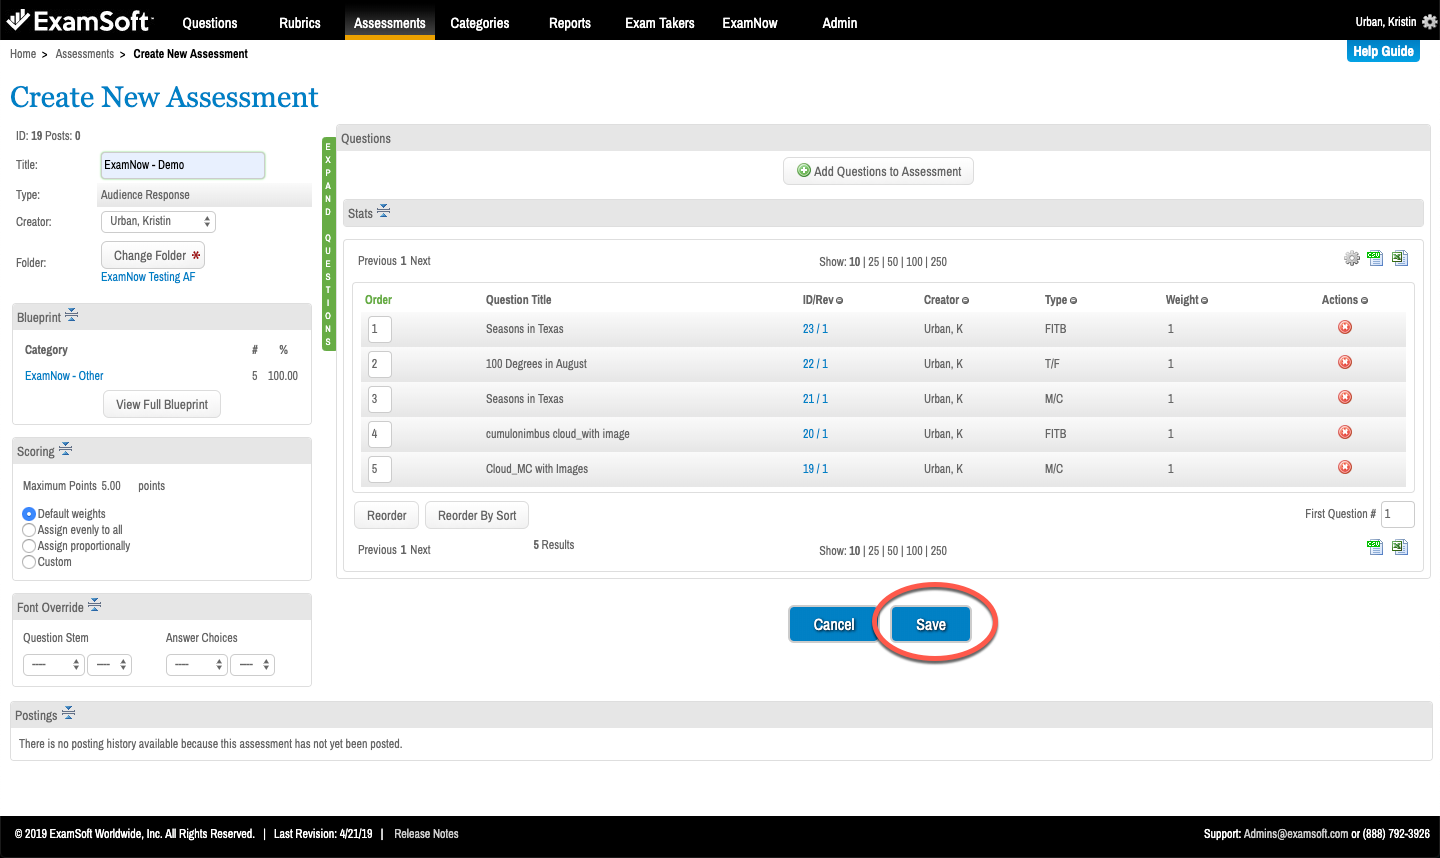Open the Questions menu
The width and height of the screenshot is (1440, 858).
[x=210, y=23]
